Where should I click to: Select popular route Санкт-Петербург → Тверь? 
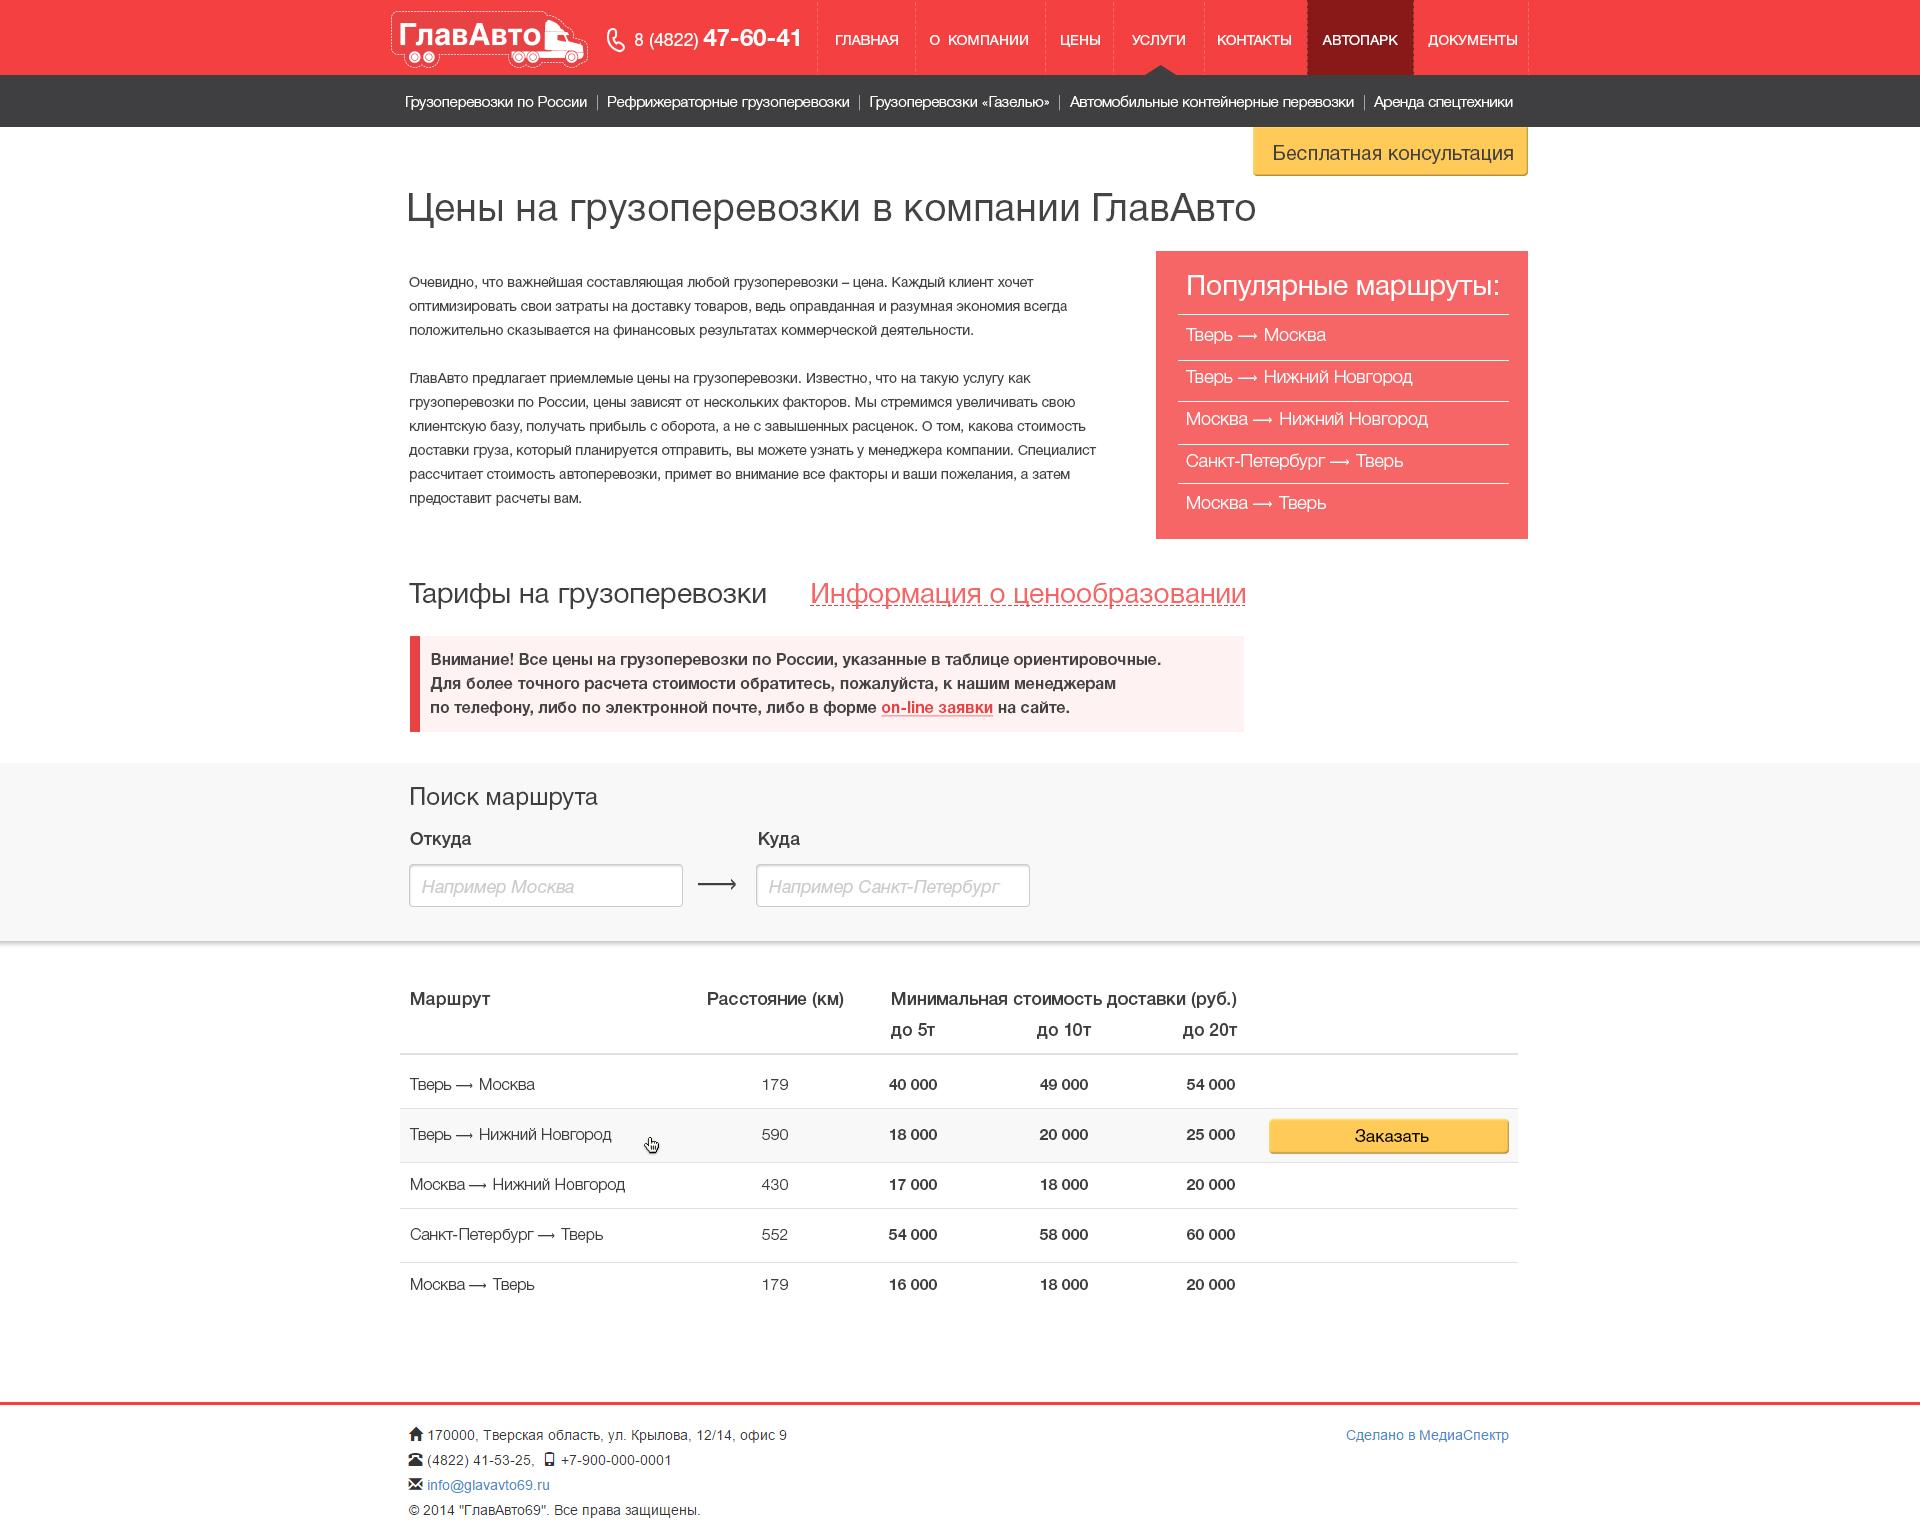tap(1293, 461)
